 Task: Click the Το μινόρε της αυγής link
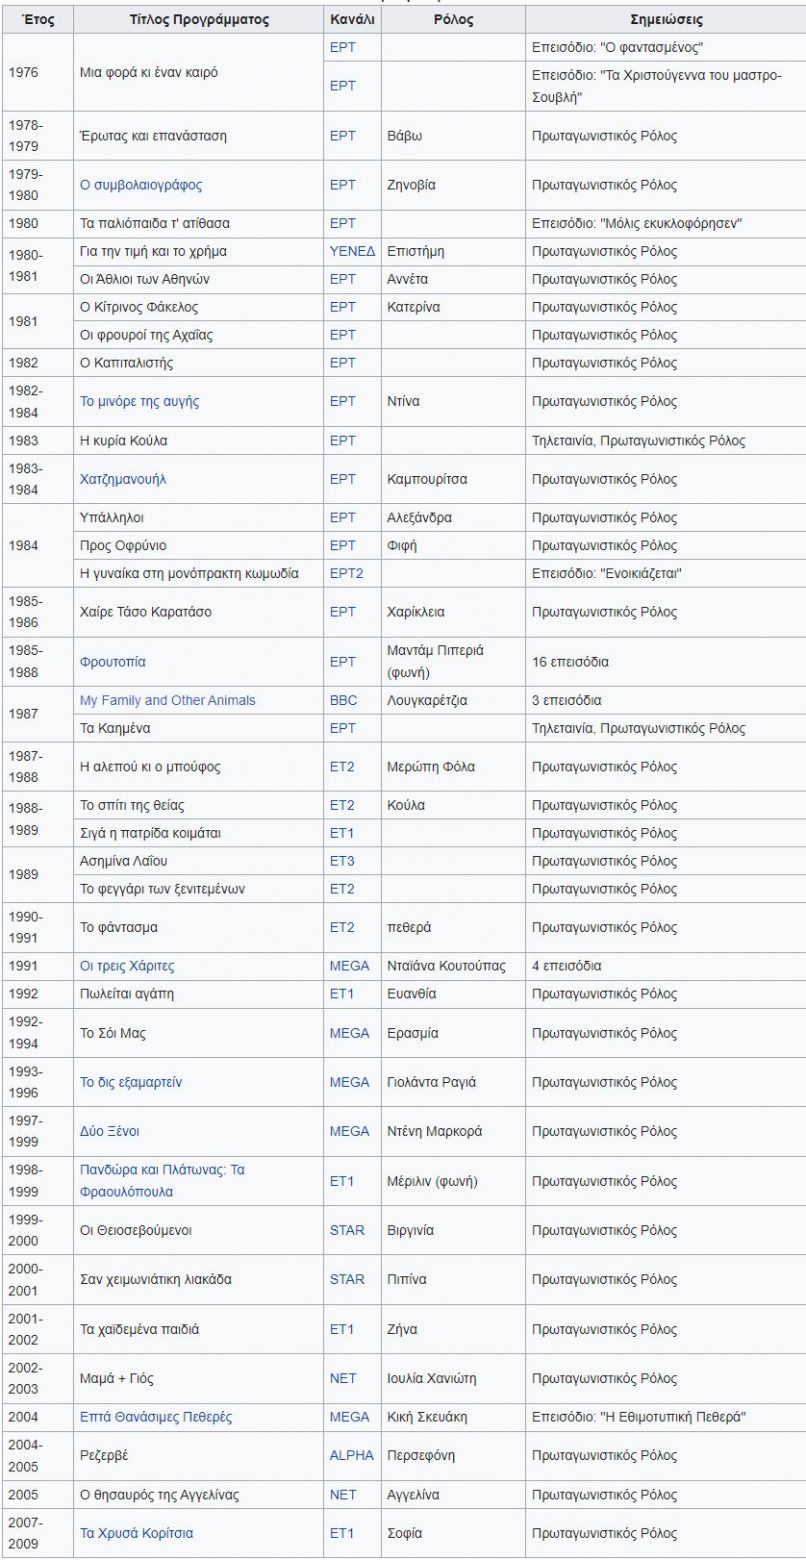[x=139, y=401]
